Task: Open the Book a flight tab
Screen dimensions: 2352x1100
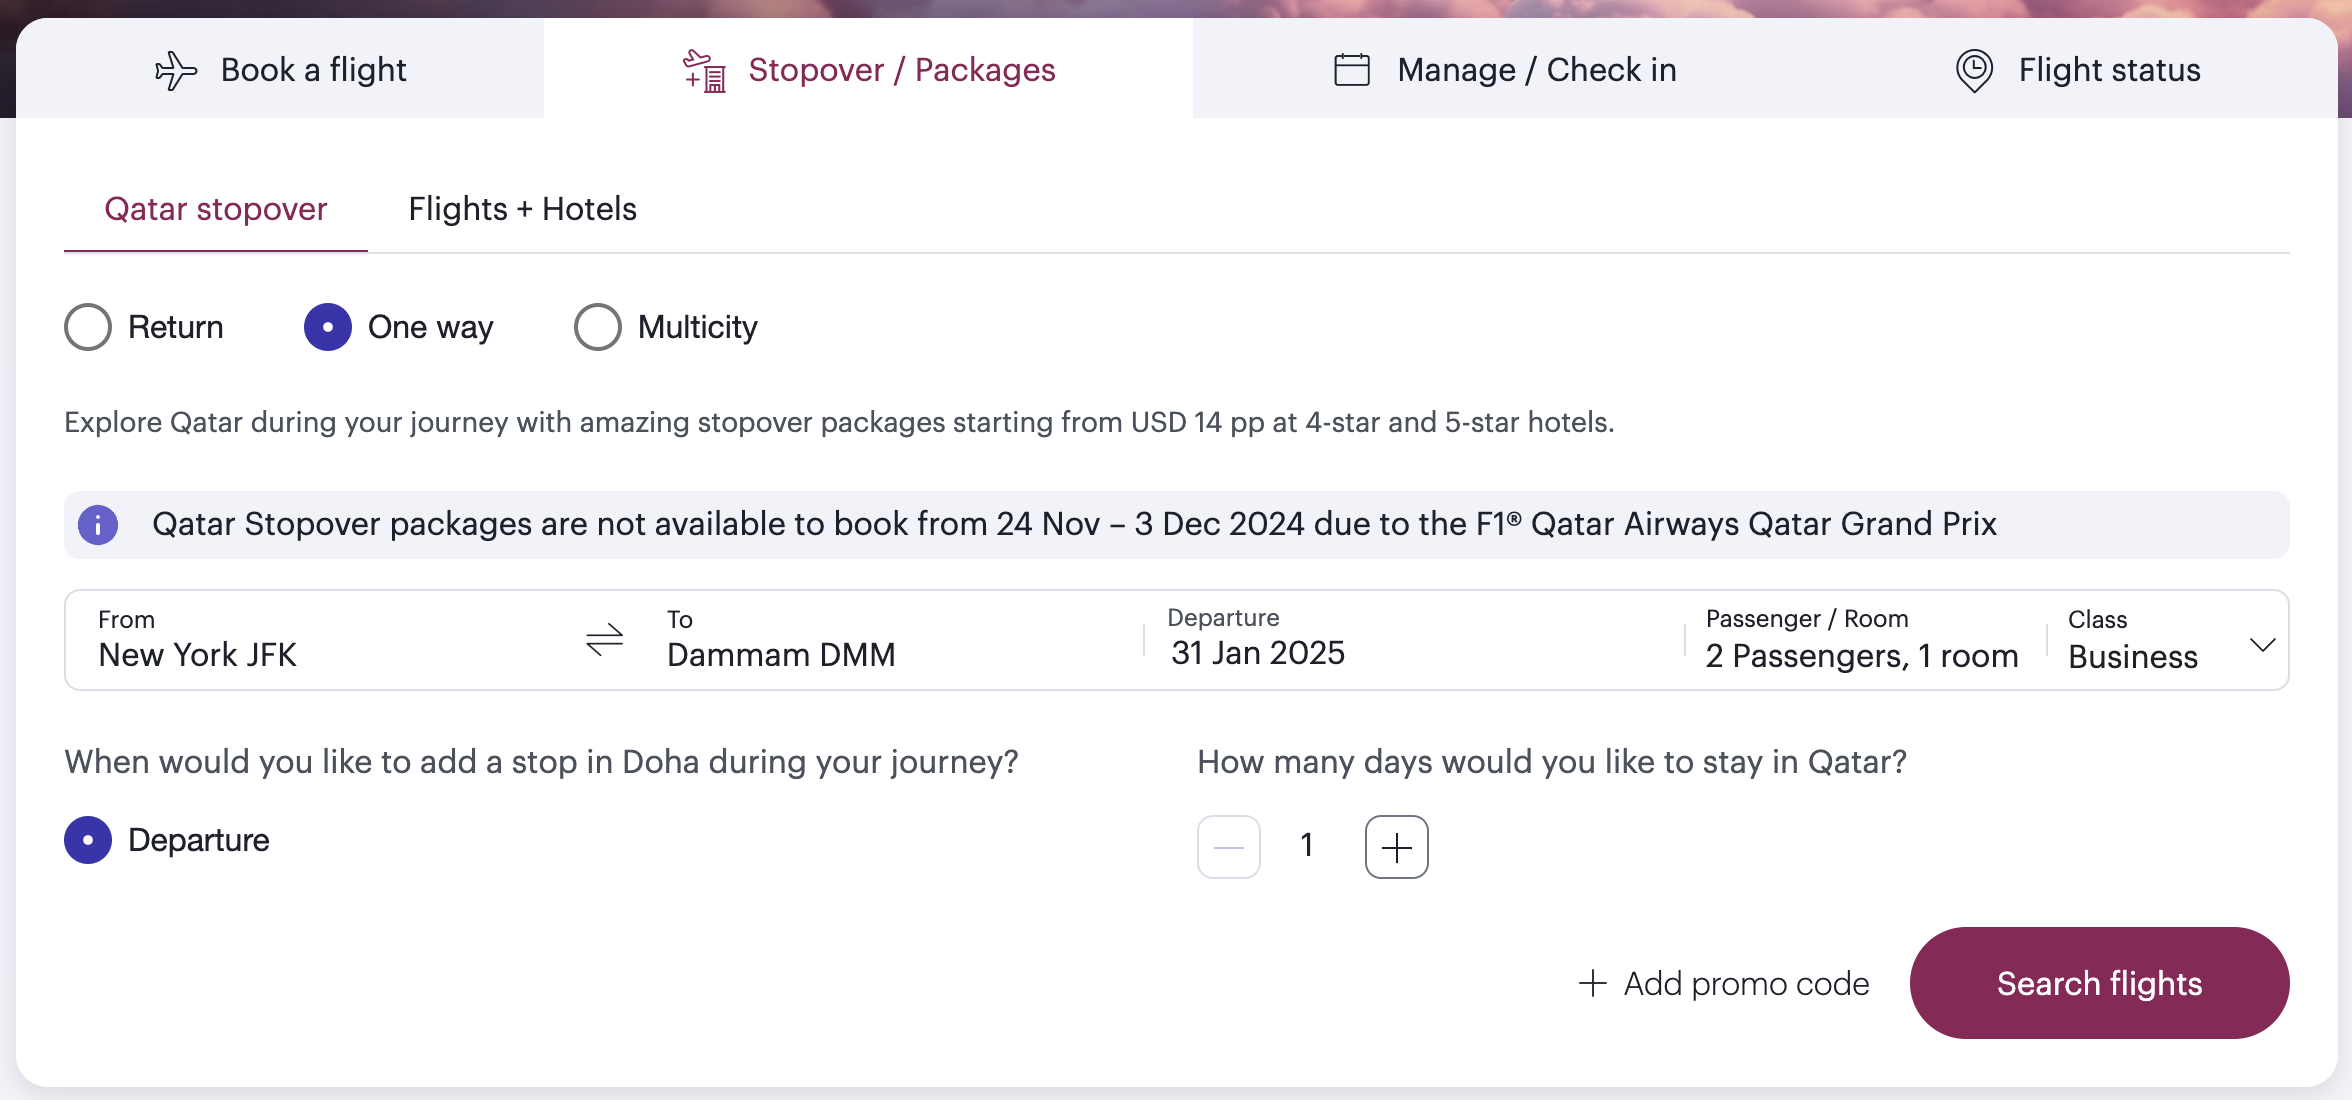Action: (280, 69)
